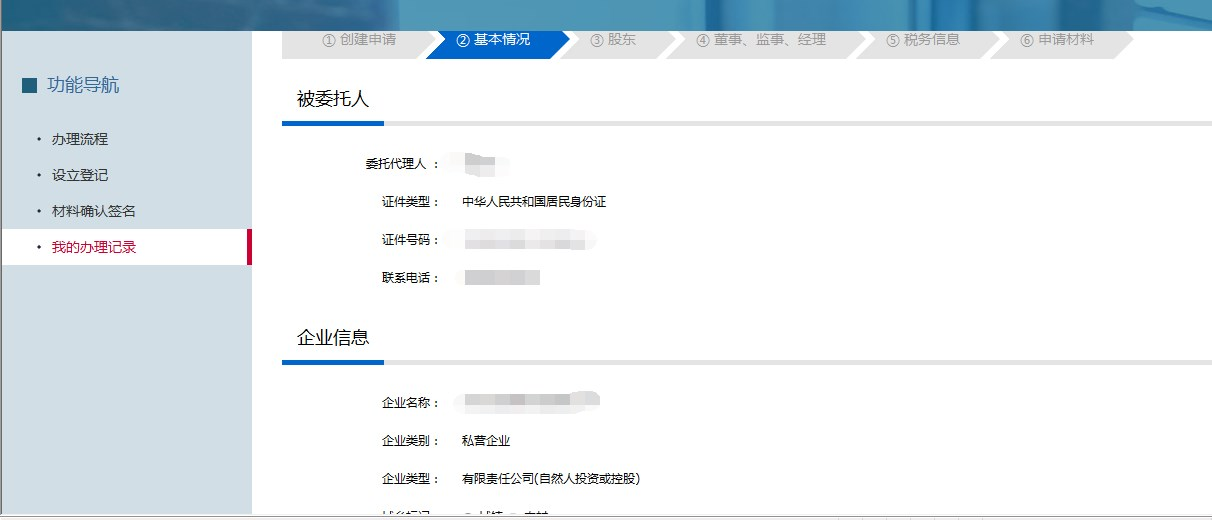Go to step ① 创建申请
1212x520 pixels.
pyautogui.click(x=358, y=40)
